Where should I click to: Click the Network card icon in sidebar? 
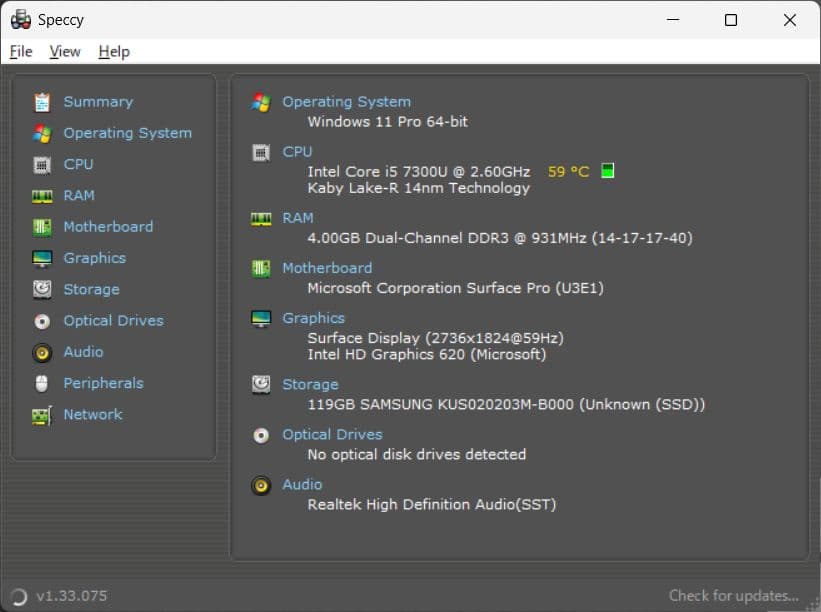[x=42, y=416]
